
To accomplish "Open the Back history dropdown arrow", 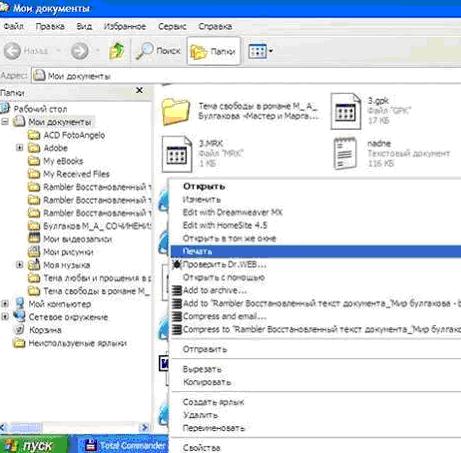I will tap(59, 51).
